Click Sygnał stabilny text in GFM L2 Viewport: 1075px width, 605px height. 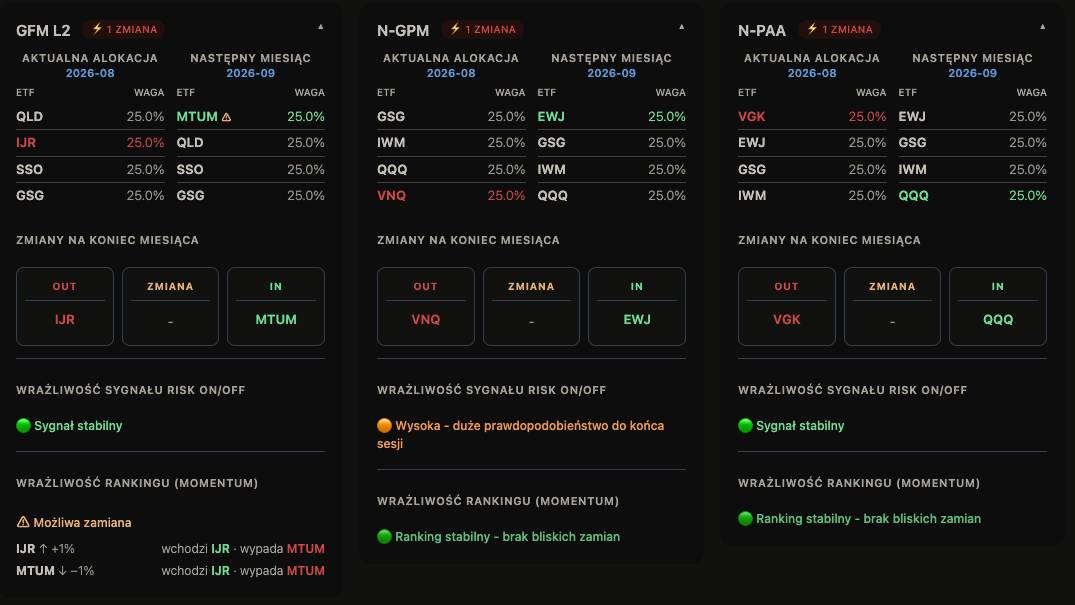[x=78, y=426]
